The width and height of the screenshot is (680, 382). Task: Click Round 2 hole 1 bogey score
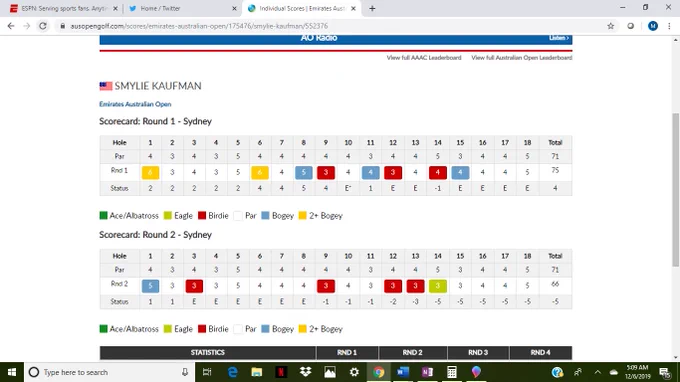pos(150,286)
